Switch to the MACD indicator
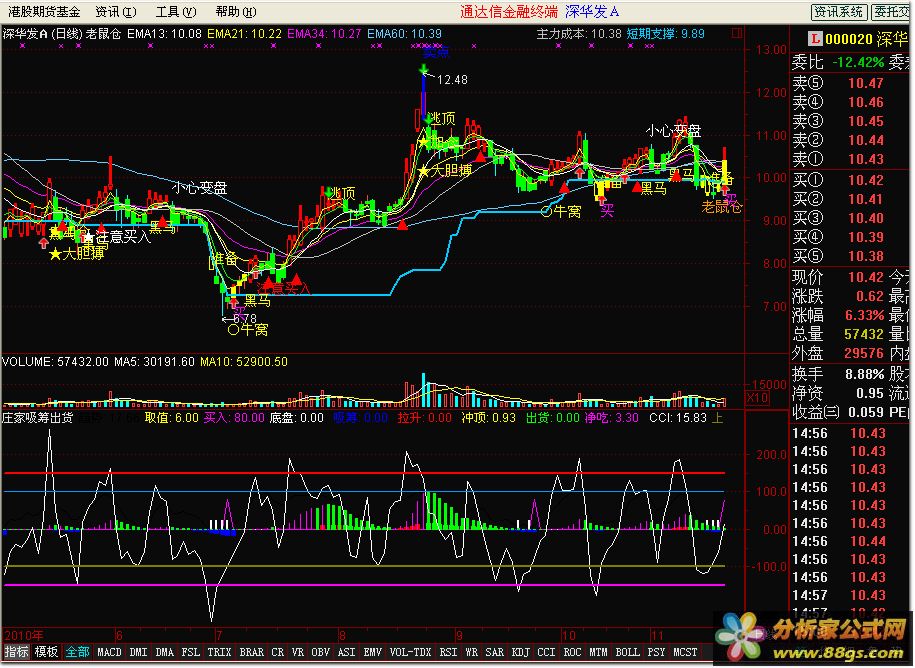 pos(109,652)
